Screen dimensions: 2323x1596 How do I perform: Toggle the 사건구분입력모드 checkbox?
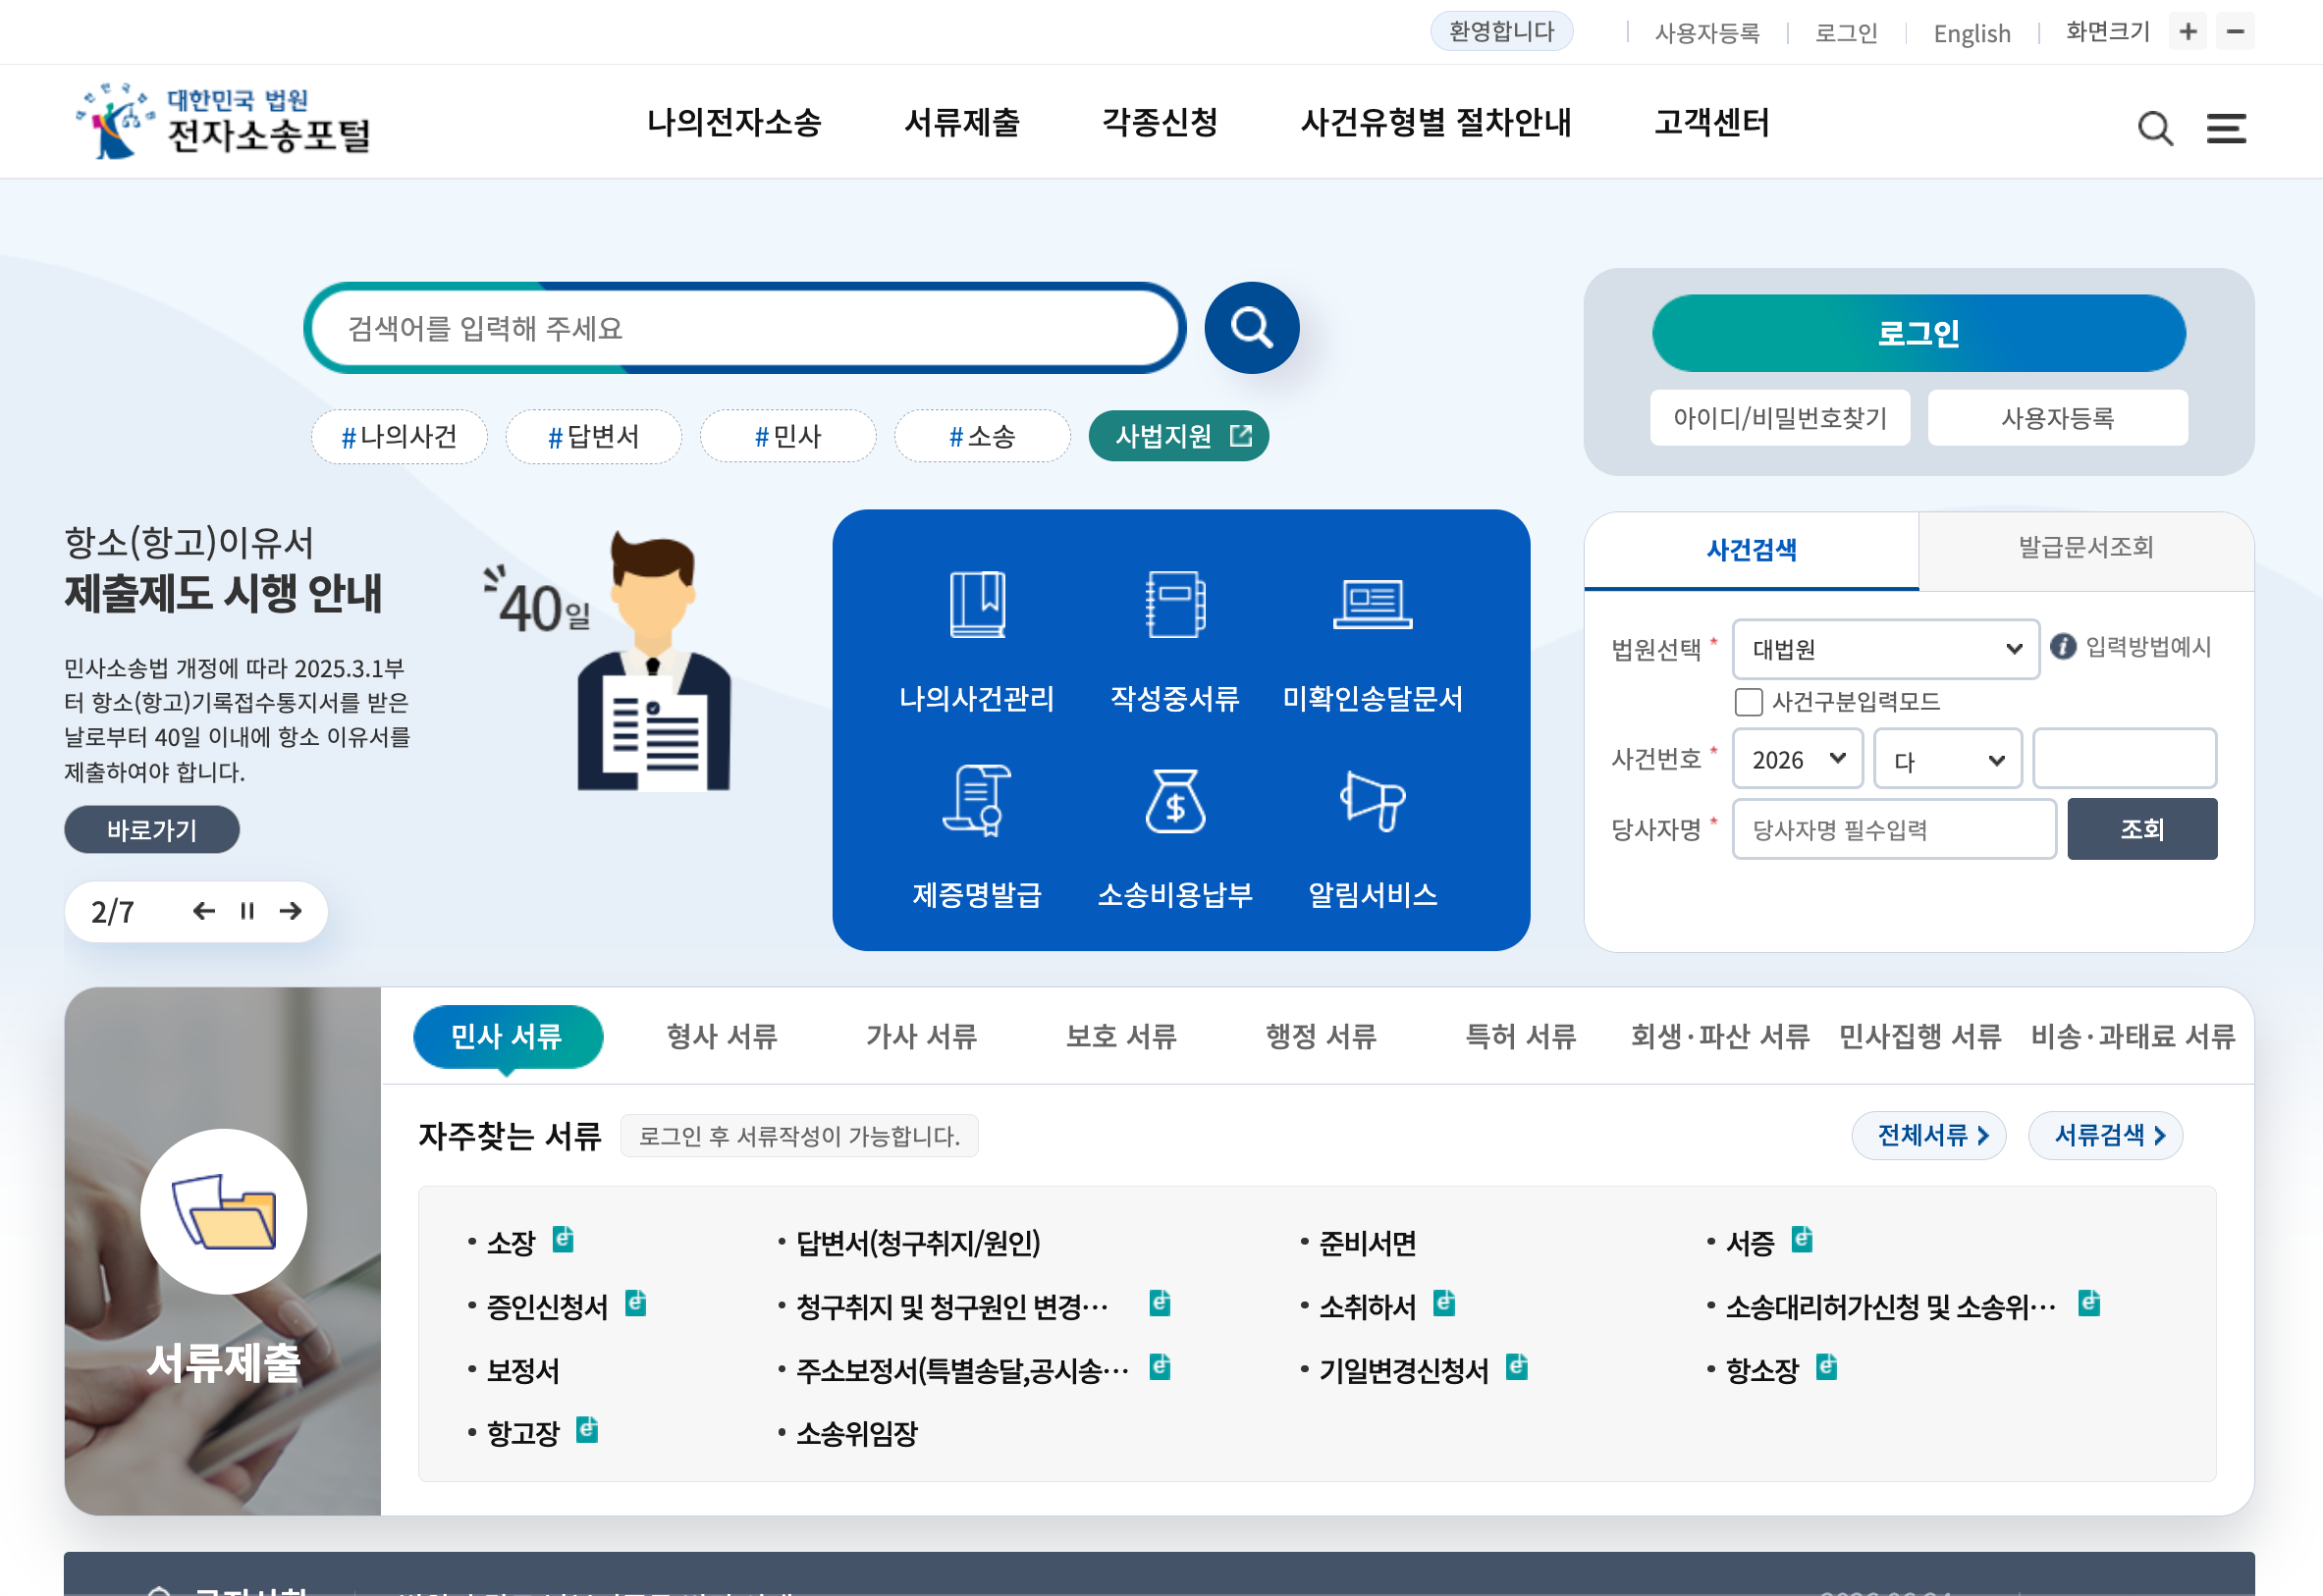click(1748, 702)
